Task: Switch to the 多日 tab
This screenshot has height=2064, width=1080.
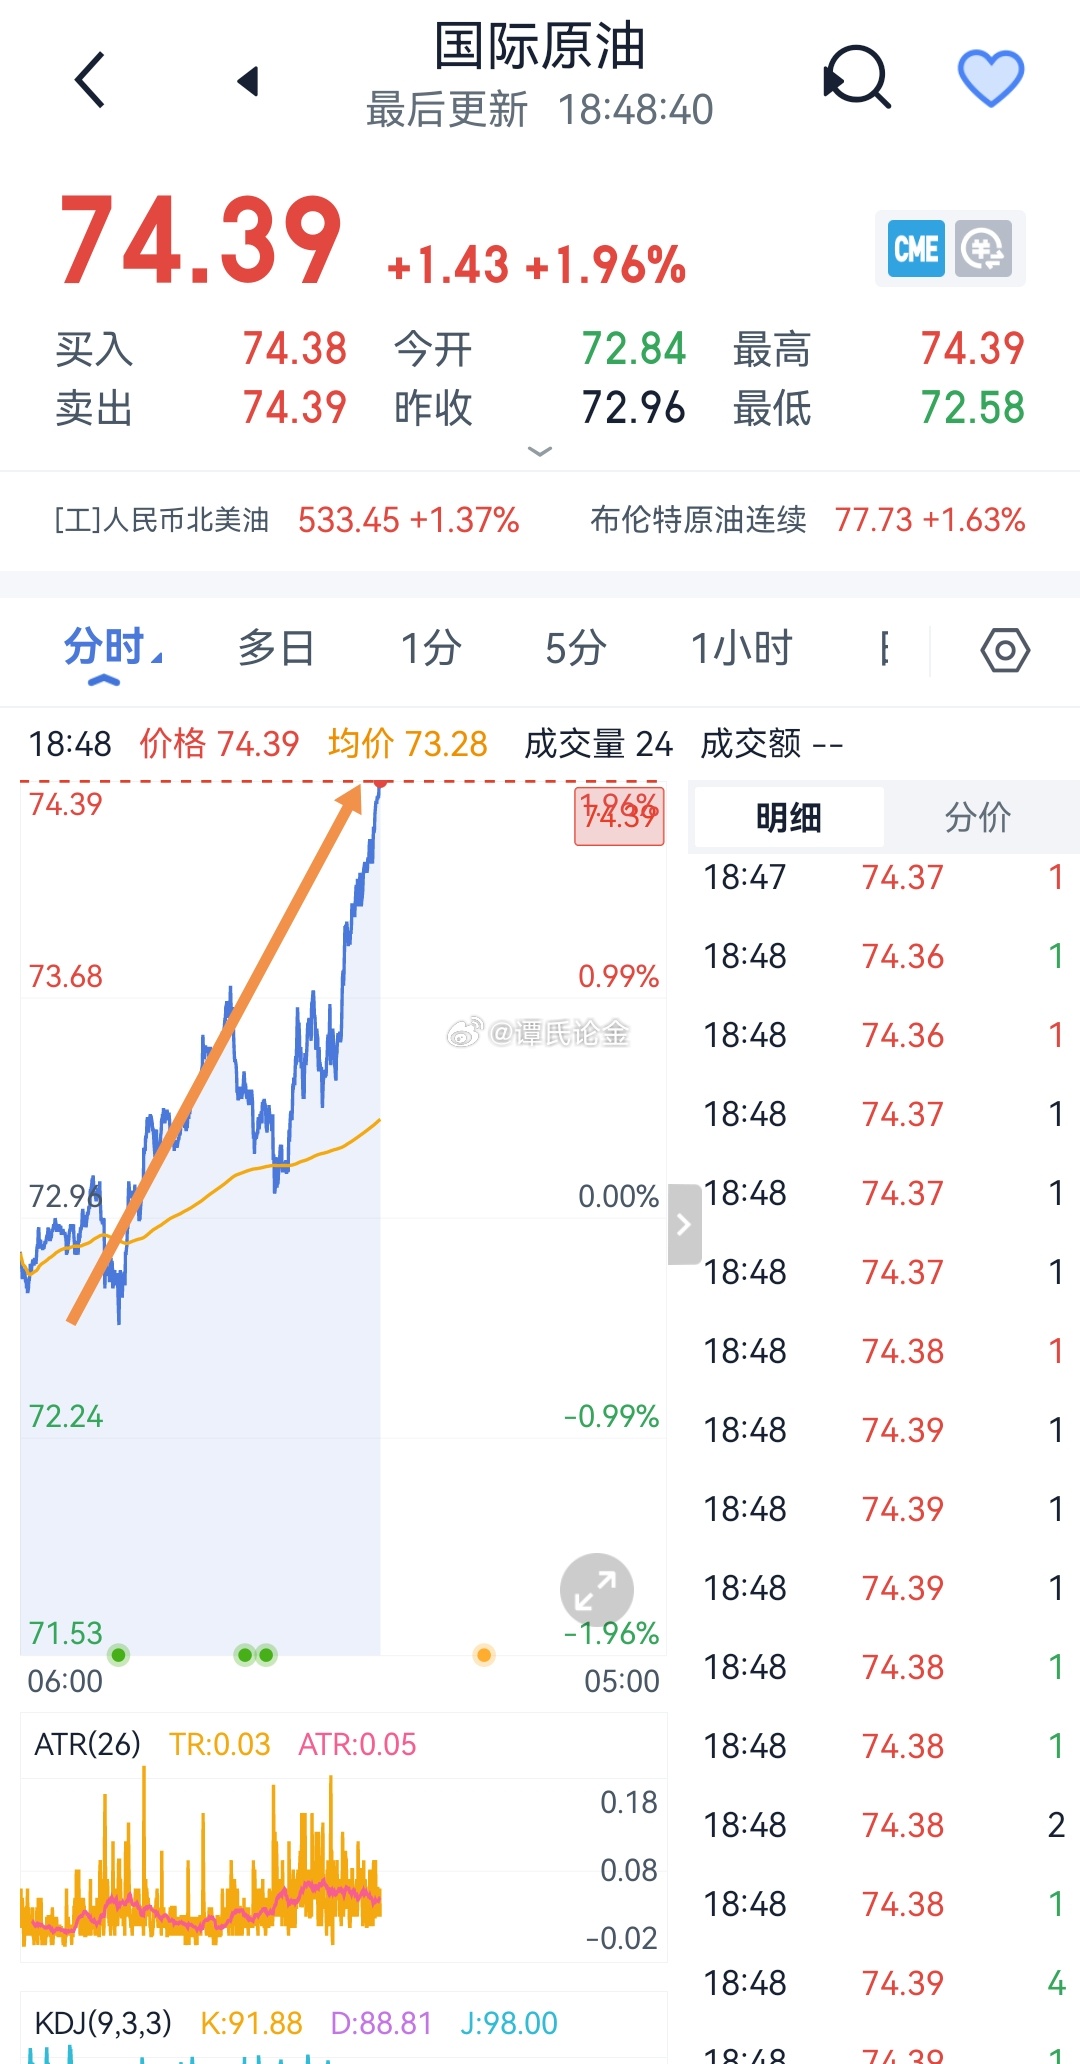Action: click(276, 648)
